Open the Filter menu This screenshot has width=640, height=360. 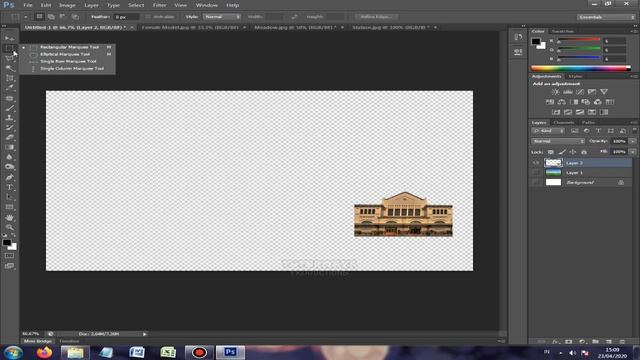tap(160, 5)
